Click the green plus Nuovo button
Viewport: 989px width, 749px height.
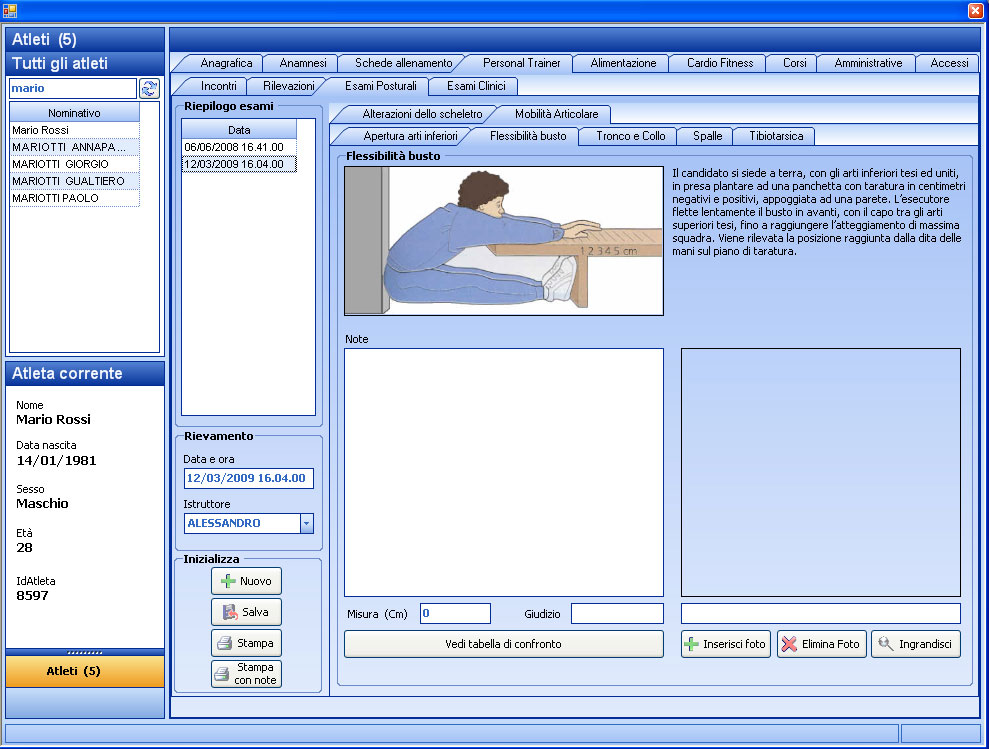coord(247,581)
